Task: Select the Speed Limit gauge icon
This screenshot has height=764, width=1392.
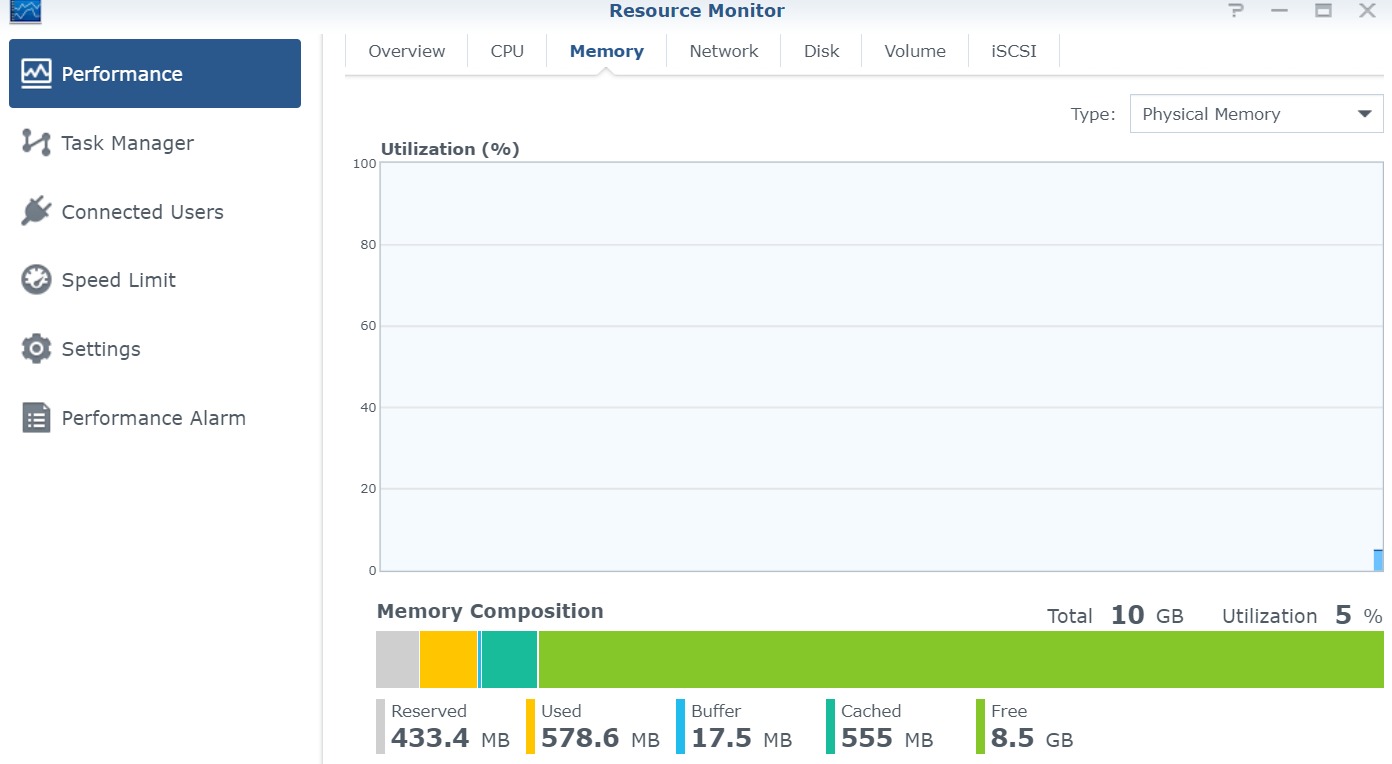Action: pyautogui.click(x=37, y=280)
